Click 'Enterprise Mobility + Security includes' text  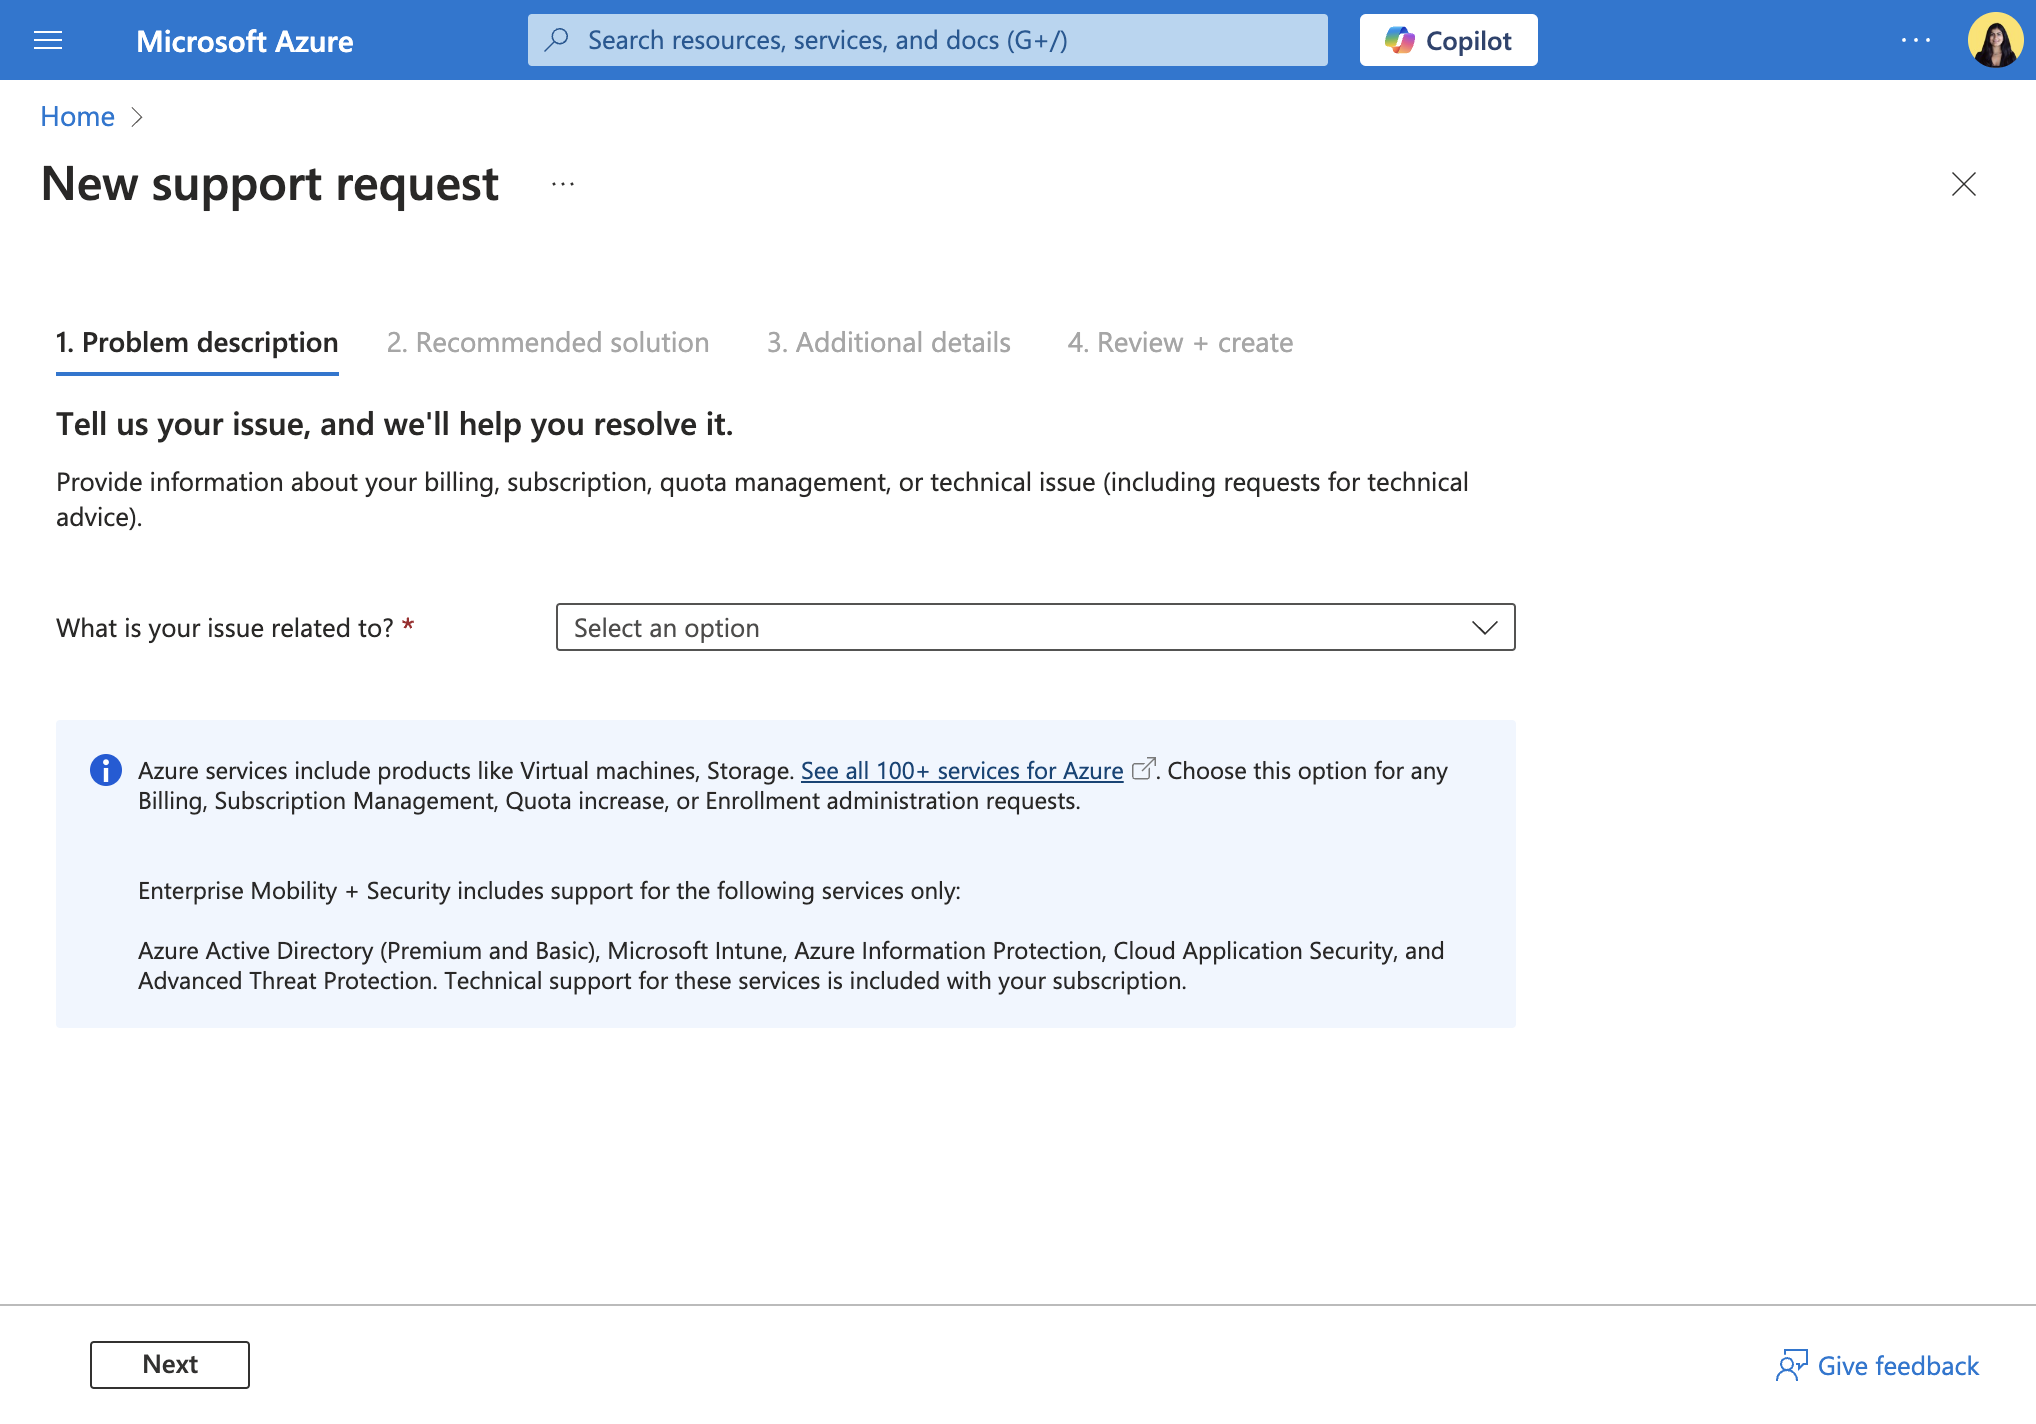tap(549, 891)
